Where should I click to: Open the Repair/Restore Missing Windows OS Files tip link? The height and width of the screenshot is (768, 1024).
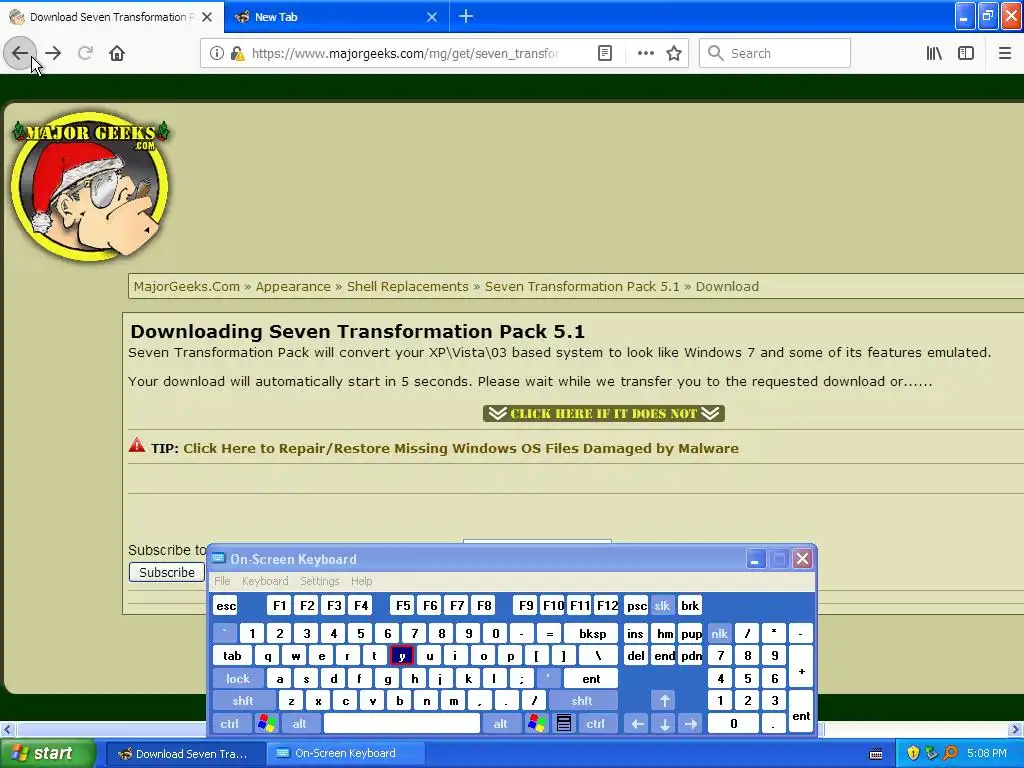pyautogui.click(x=460, y=449)
